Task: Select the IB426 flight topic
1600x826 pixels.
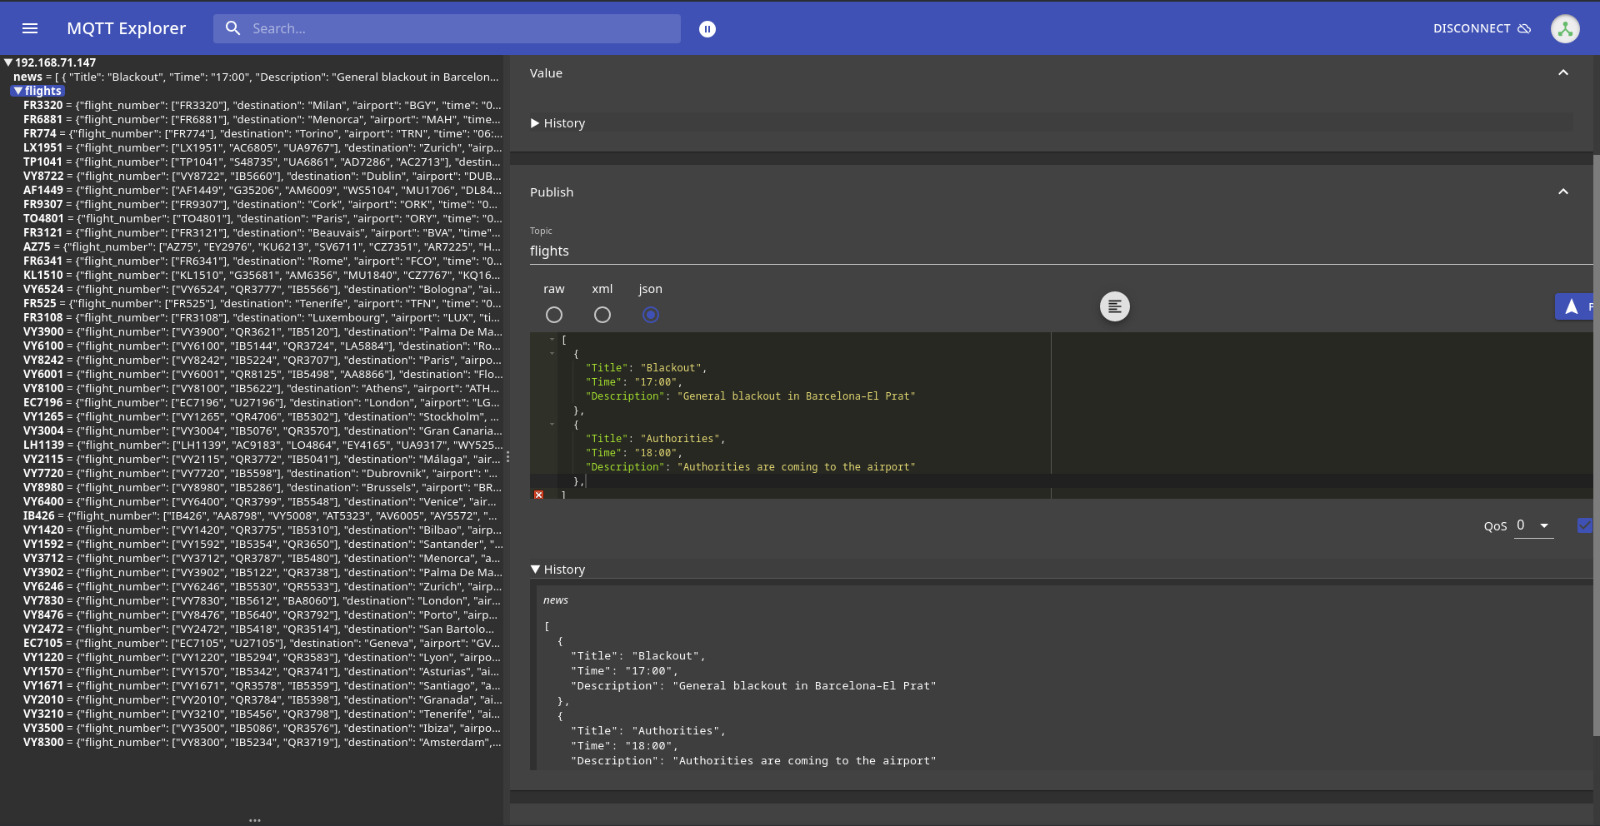Action: 262,516
